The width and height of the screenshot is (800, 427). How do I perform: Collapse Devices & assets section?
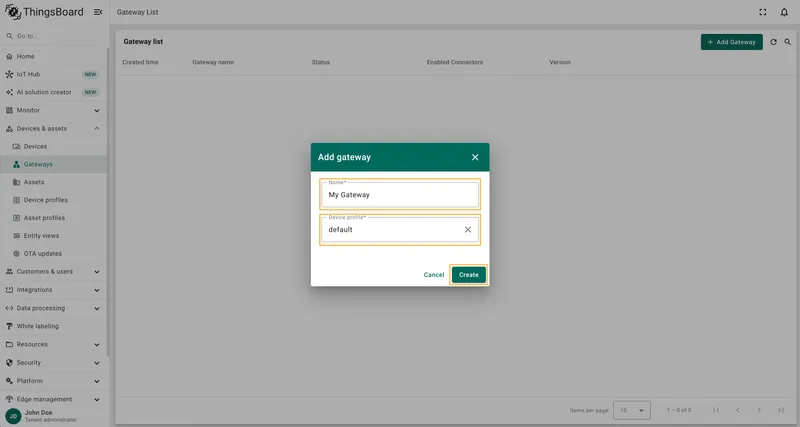tap(54, 129)
